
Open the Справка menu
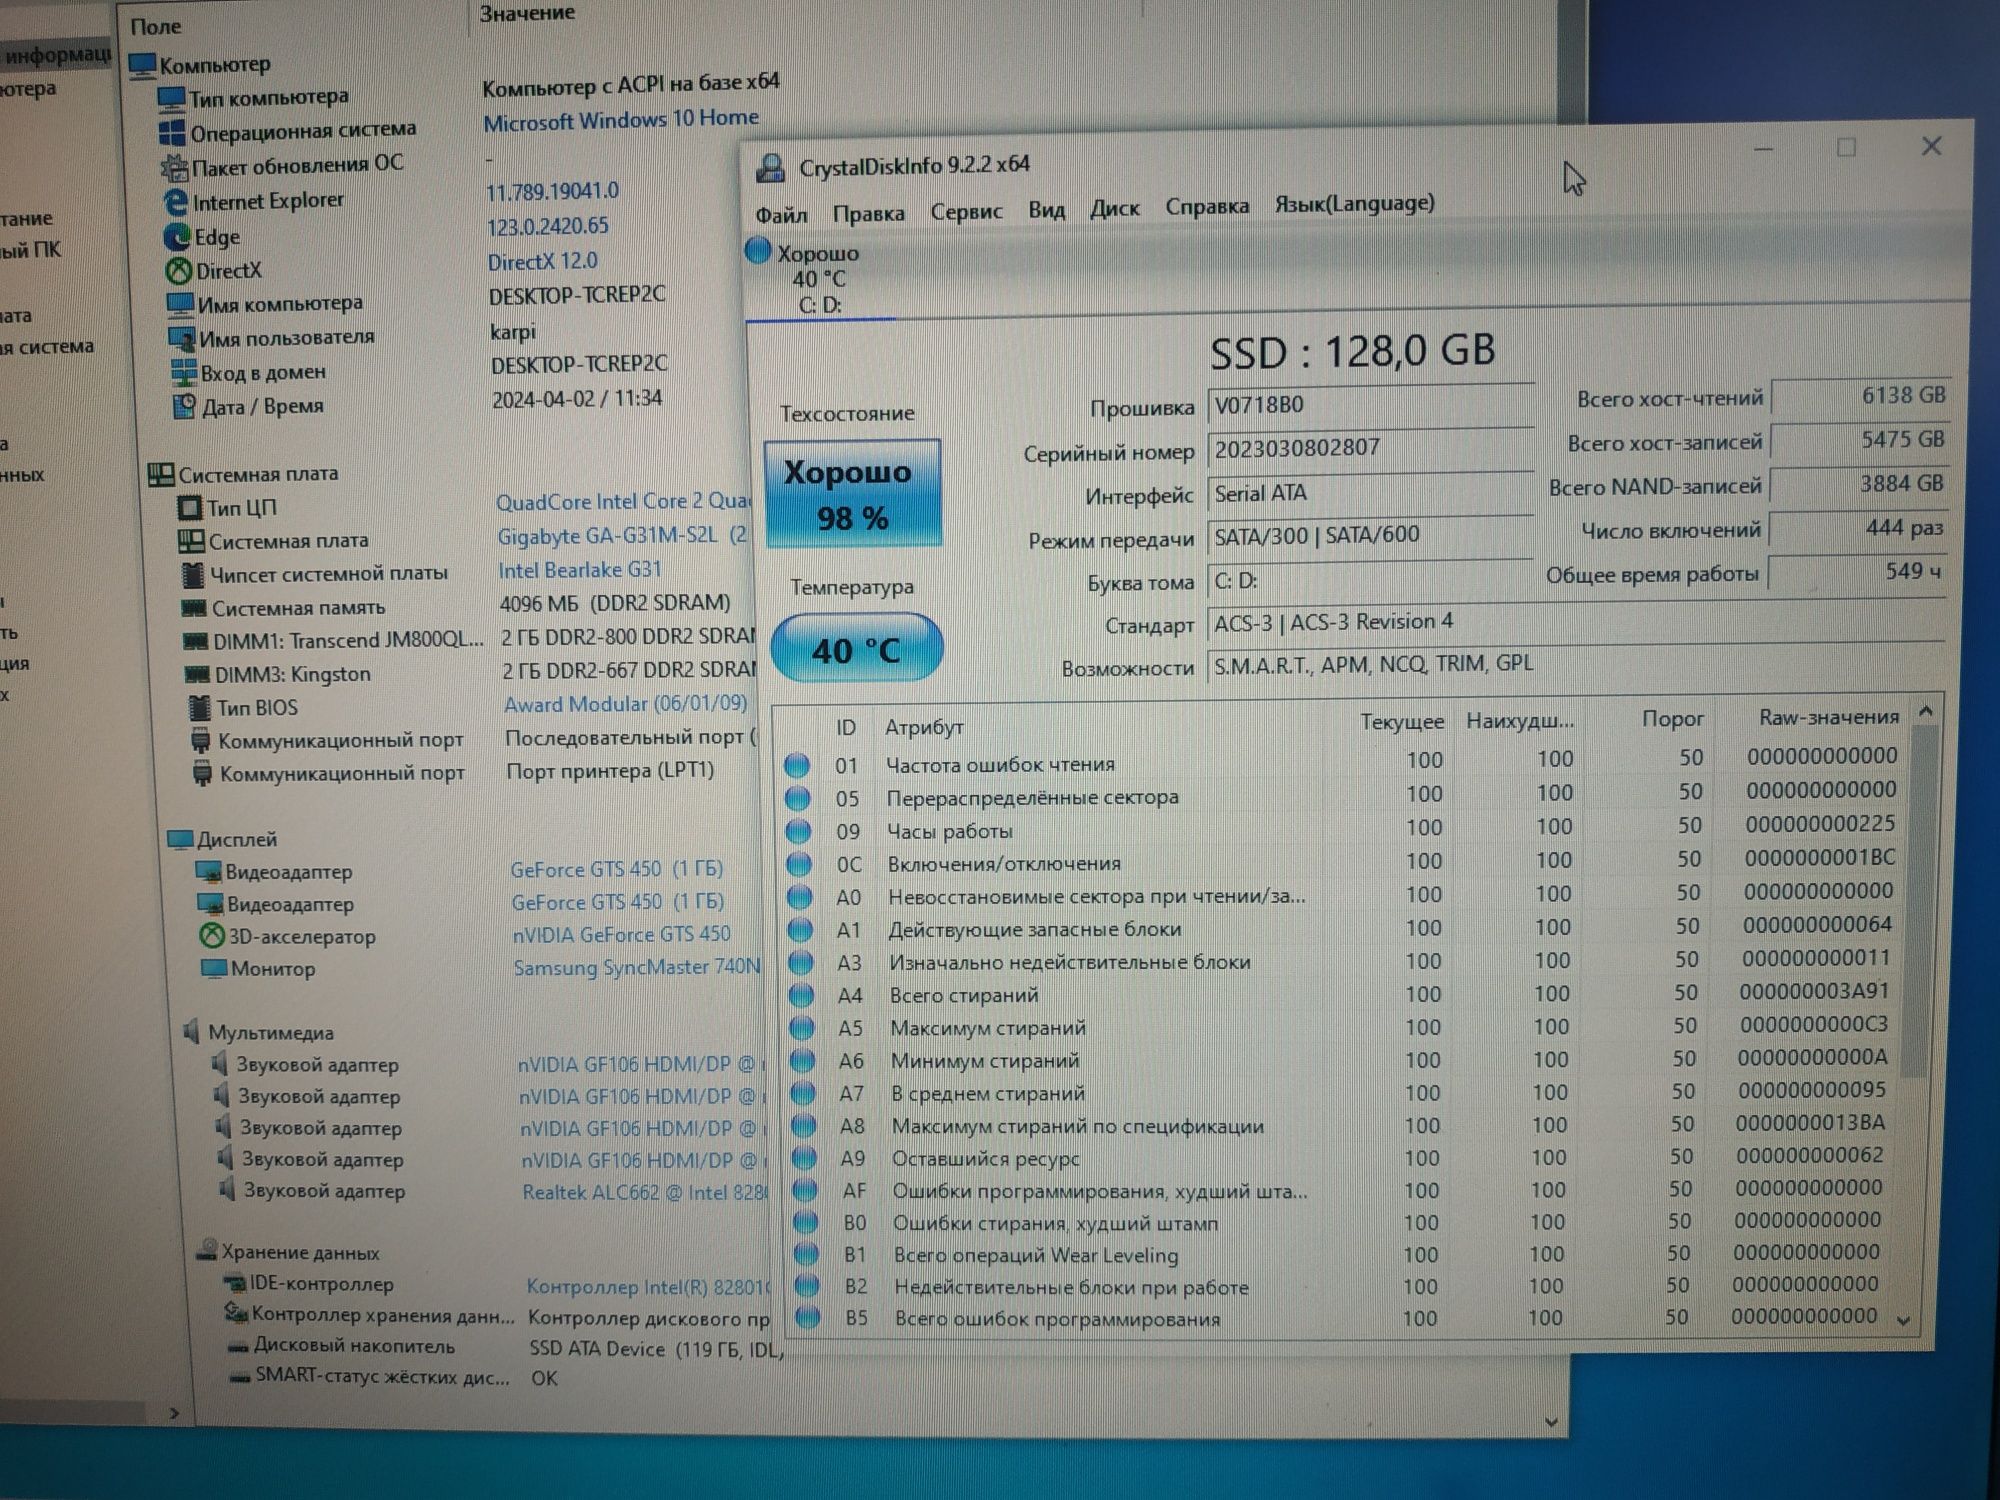tap(1206, 206)
